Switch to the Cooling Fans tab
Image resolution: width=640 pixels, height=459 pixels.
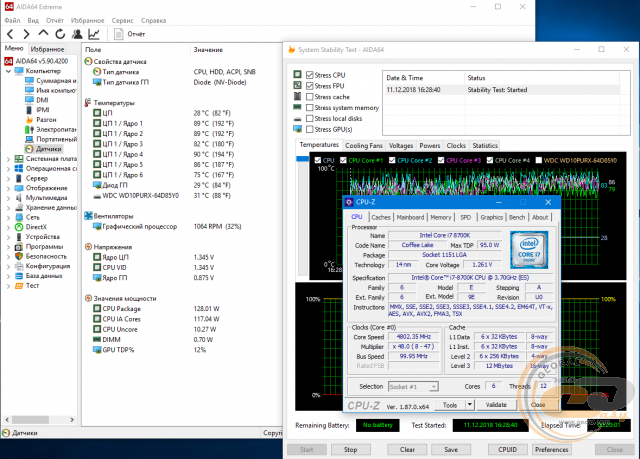[364, 146]
